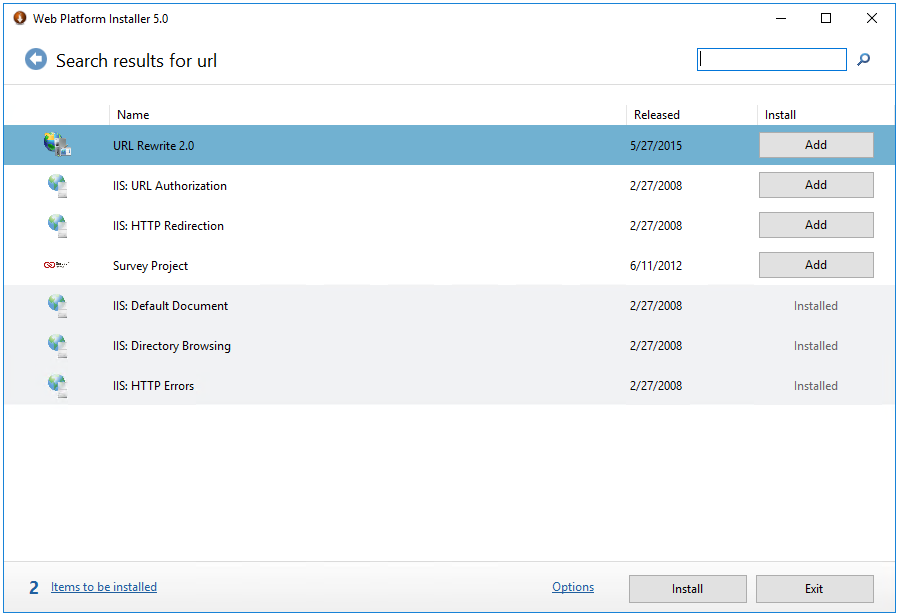Select the IIS: HTTP Errors row name
The width and height of the screenshot is (899, 616).
pos(154,386)
